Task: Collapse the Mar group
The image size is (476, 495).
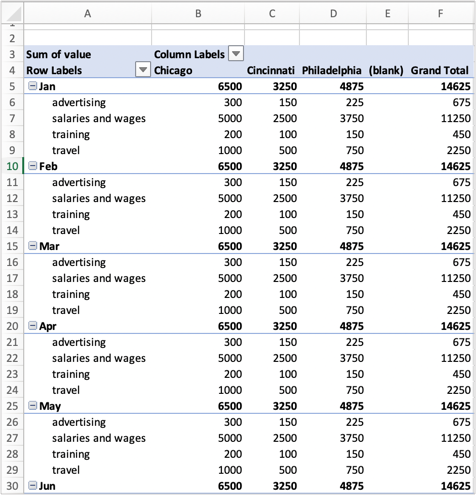Action: pos(32,246)
